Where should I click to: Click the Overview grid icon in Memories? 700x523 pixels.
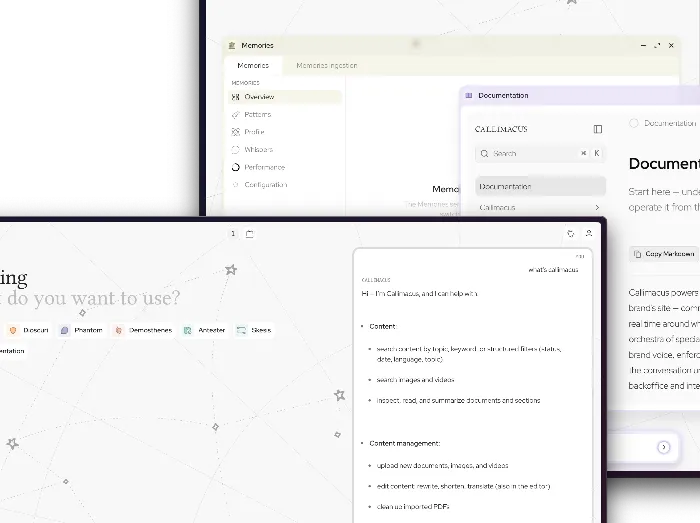tap(236, 97)
